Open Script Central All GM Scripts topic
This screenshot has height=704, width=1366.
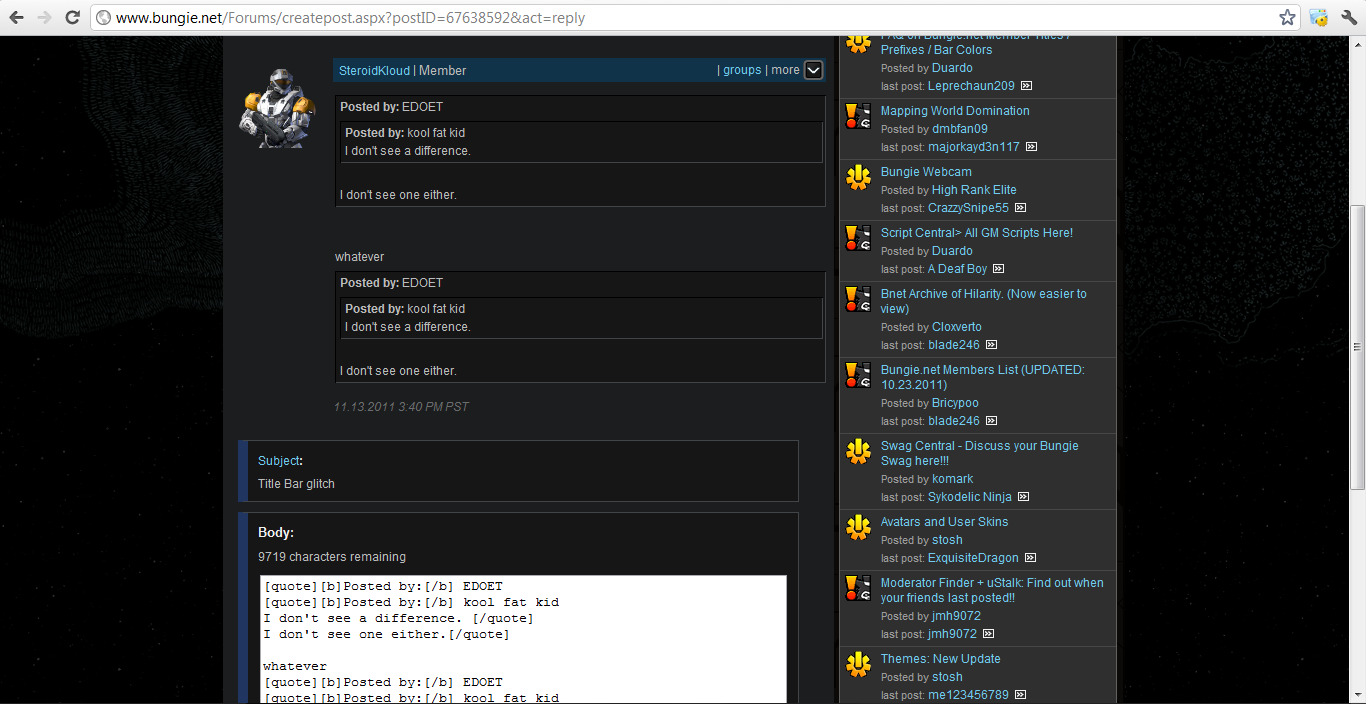pos(977,233)
